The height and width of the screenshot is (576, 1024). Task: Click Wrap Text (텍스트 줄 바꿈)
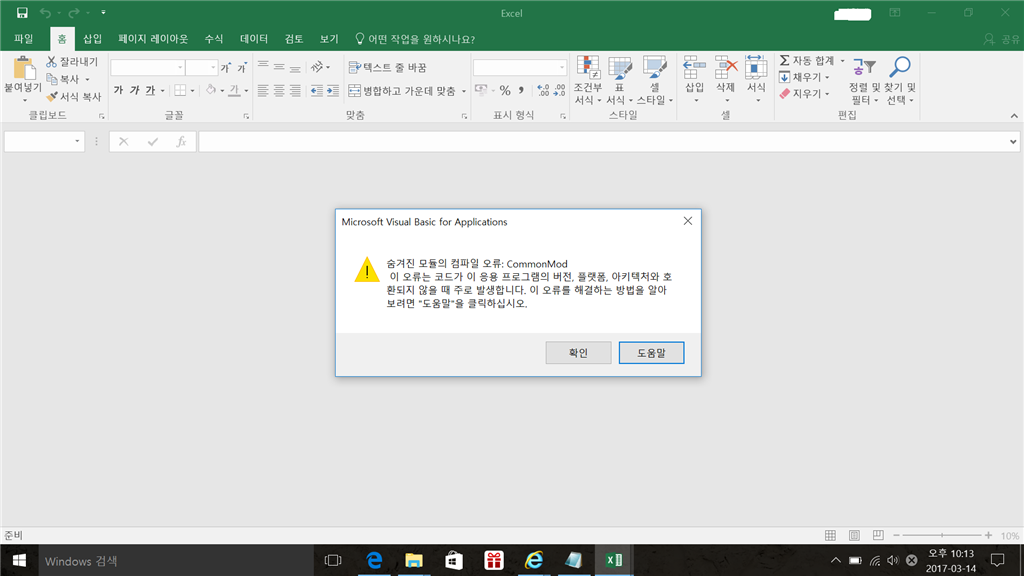(x=387, y=67)
